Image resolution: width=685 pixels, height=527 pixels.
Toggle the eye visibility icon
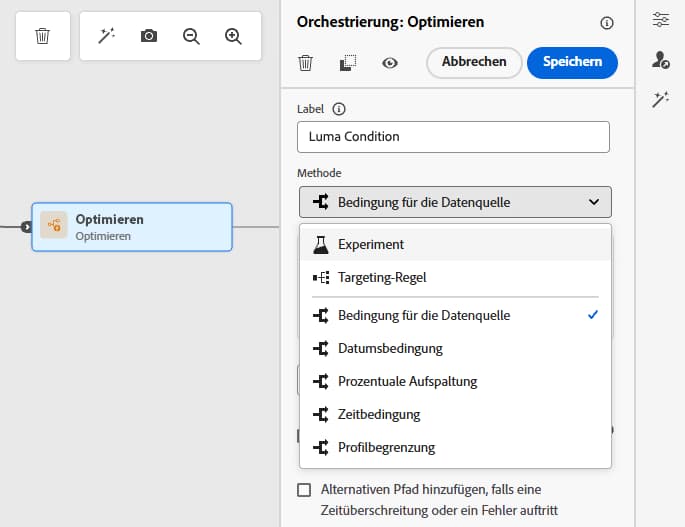coord(390,63)
